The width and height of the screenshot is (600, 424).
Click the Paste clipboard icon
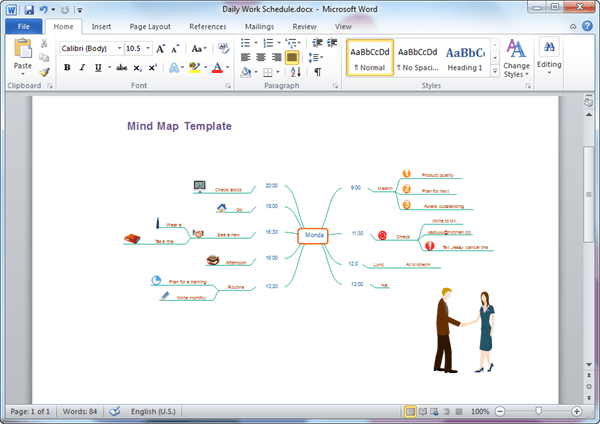pos(23,49)
